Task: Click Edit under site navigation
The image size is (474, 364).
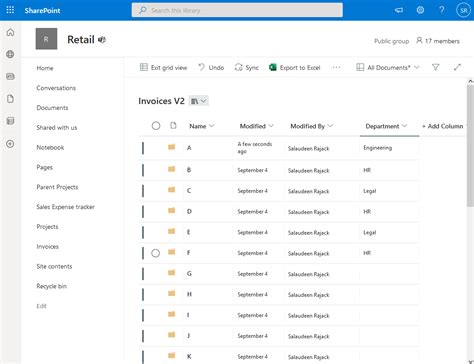Action: 42,306
